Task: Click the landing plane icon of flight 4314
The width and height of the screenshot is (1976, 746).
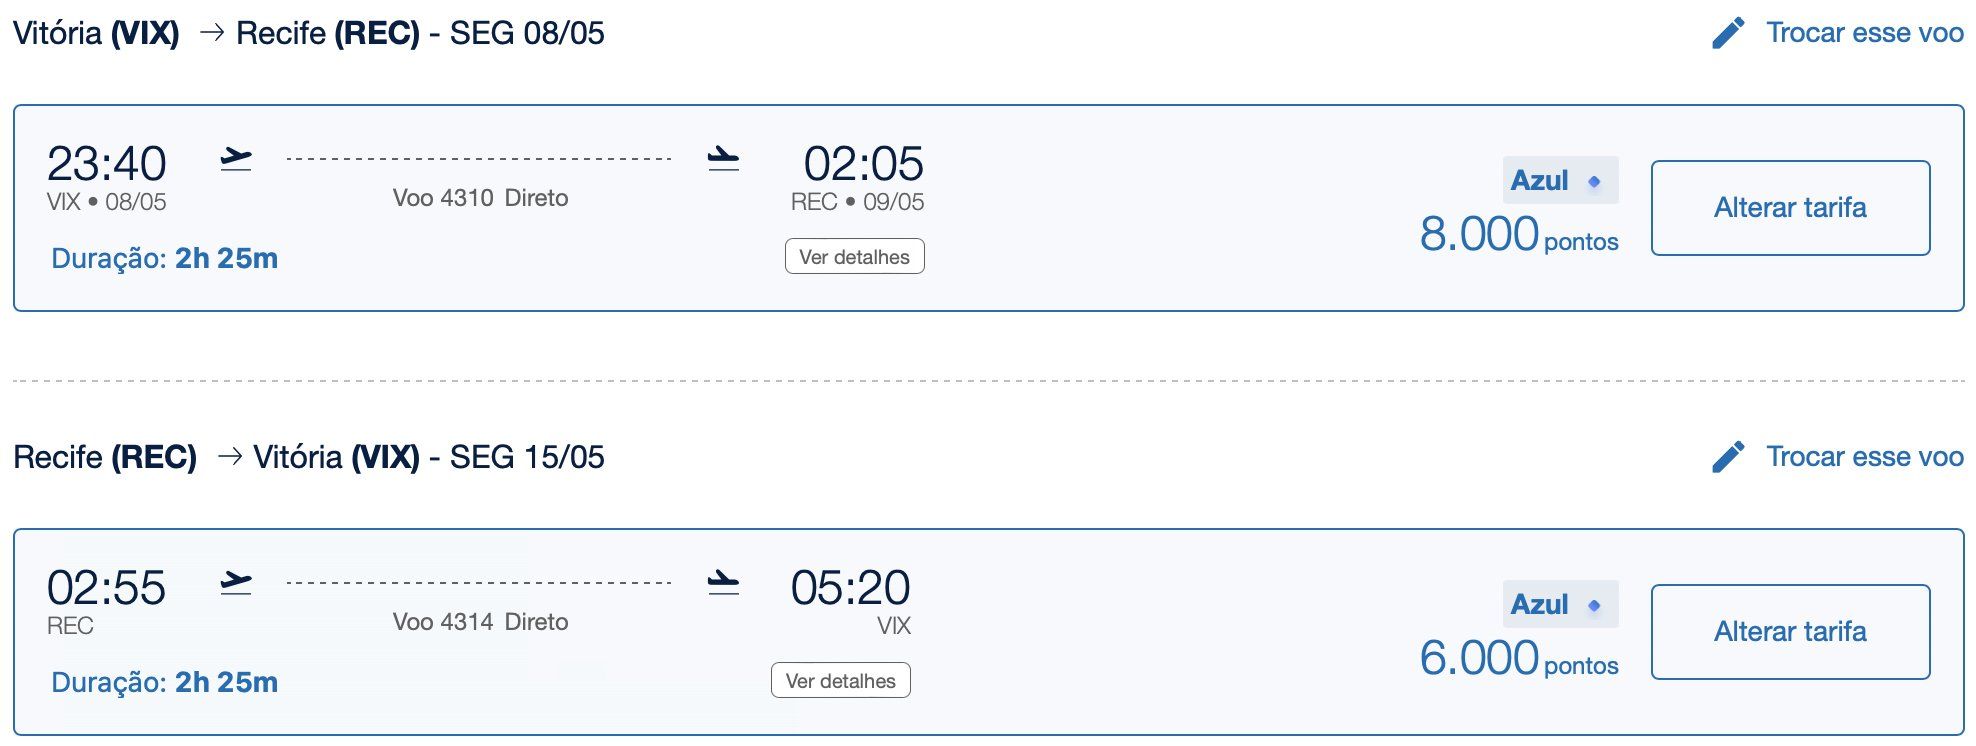Action: click(x=723, y=583)
